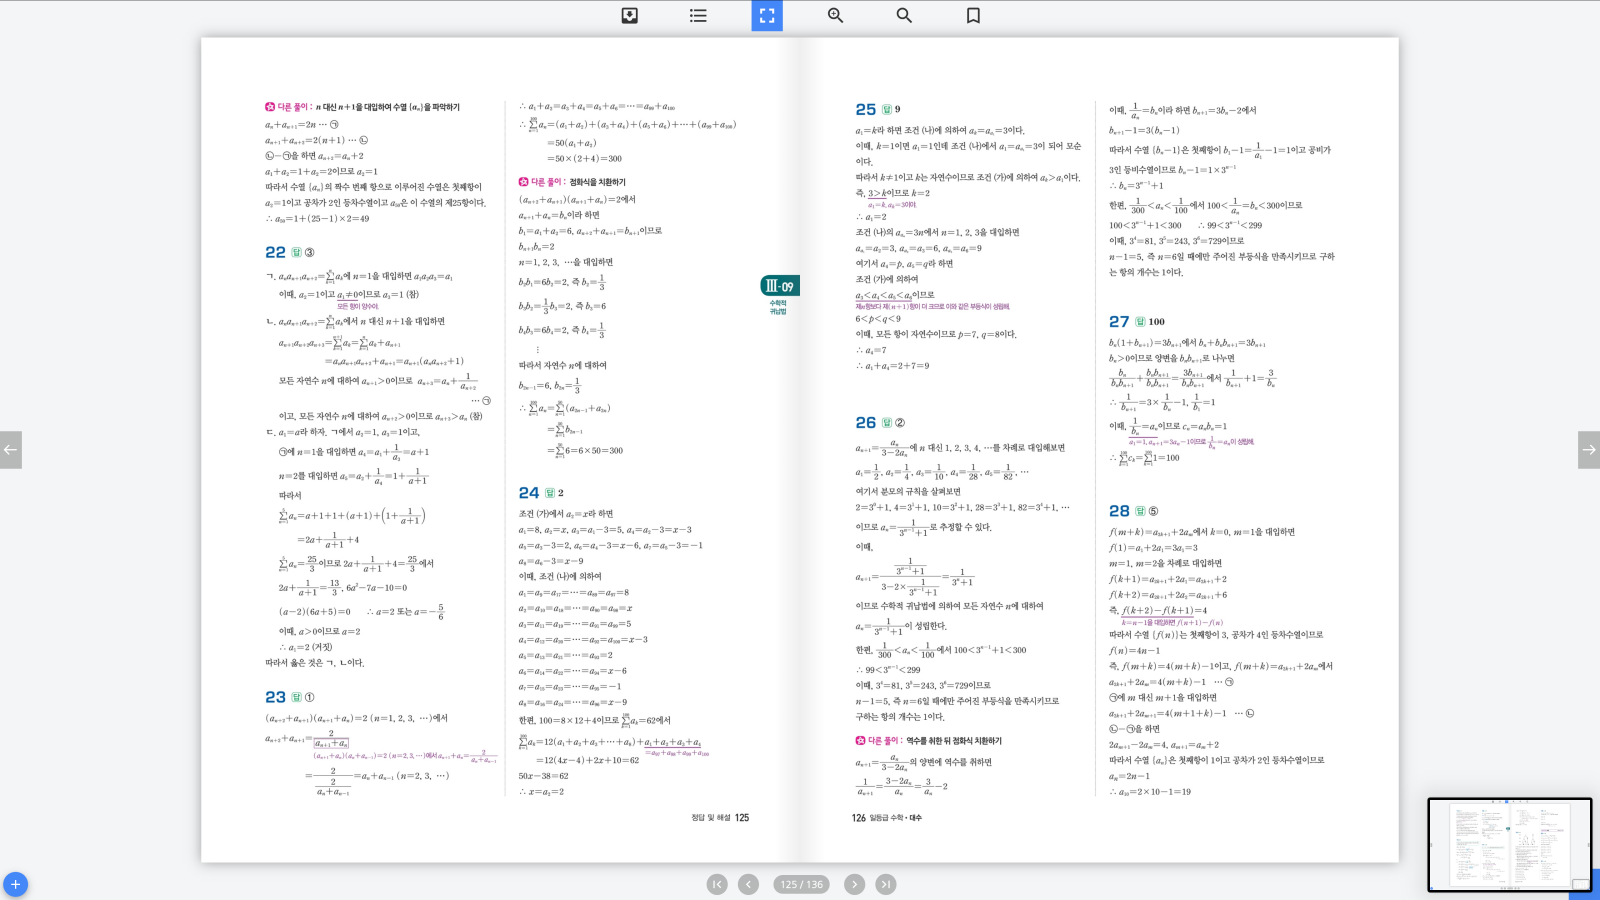
Task: Click the download icon in the top toolbar
Action: pos(629,15)
